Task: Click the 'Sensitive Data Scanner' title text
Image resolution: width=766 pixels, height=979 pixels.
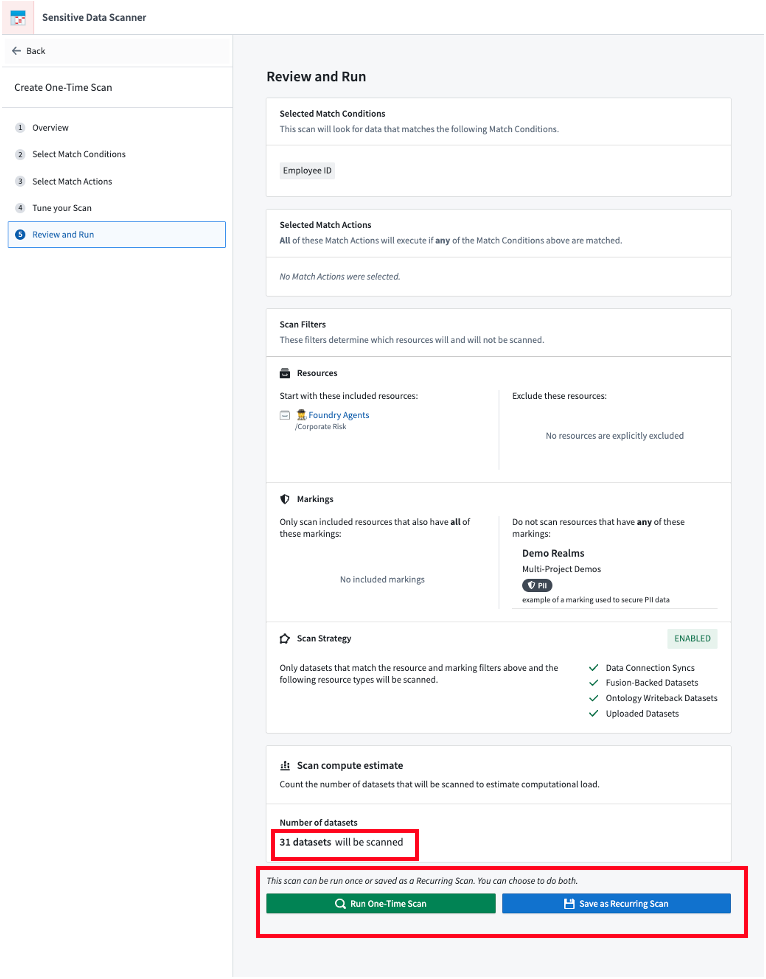Action: 94,17
